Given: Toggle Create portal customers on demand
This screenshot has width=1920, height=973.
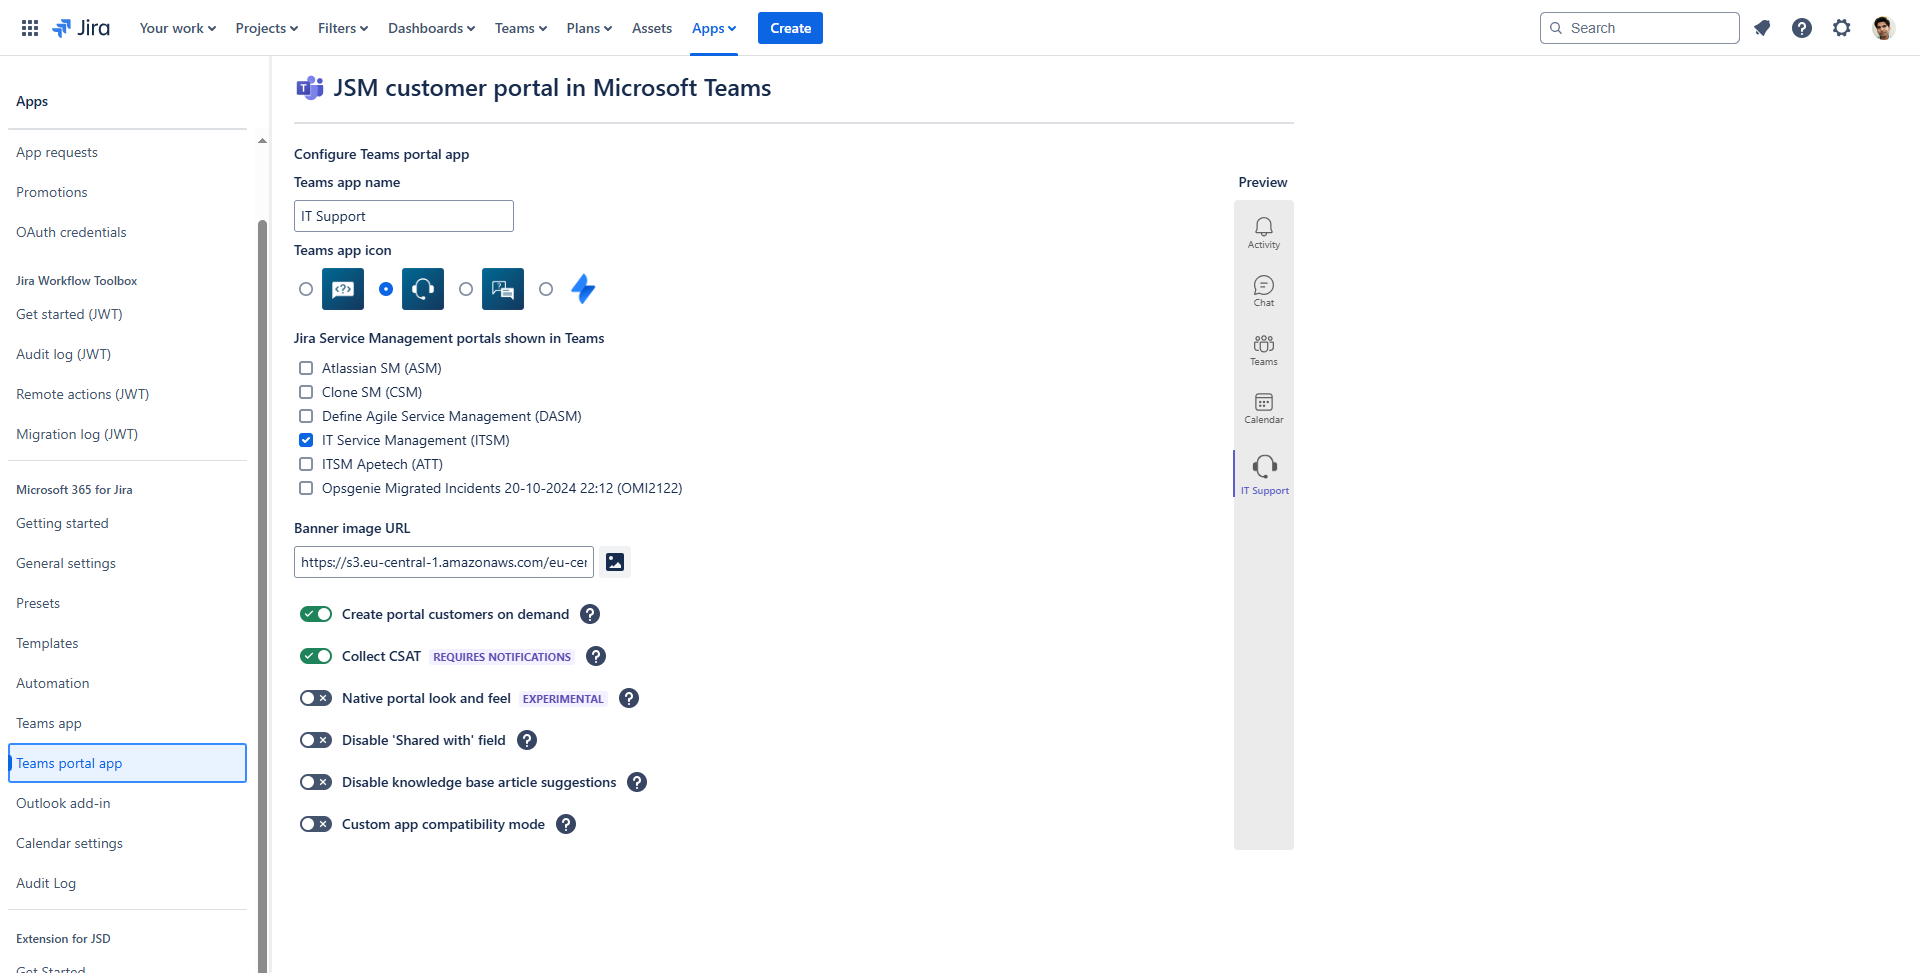Looking at the screenshot, I should (x=316, y=614).
